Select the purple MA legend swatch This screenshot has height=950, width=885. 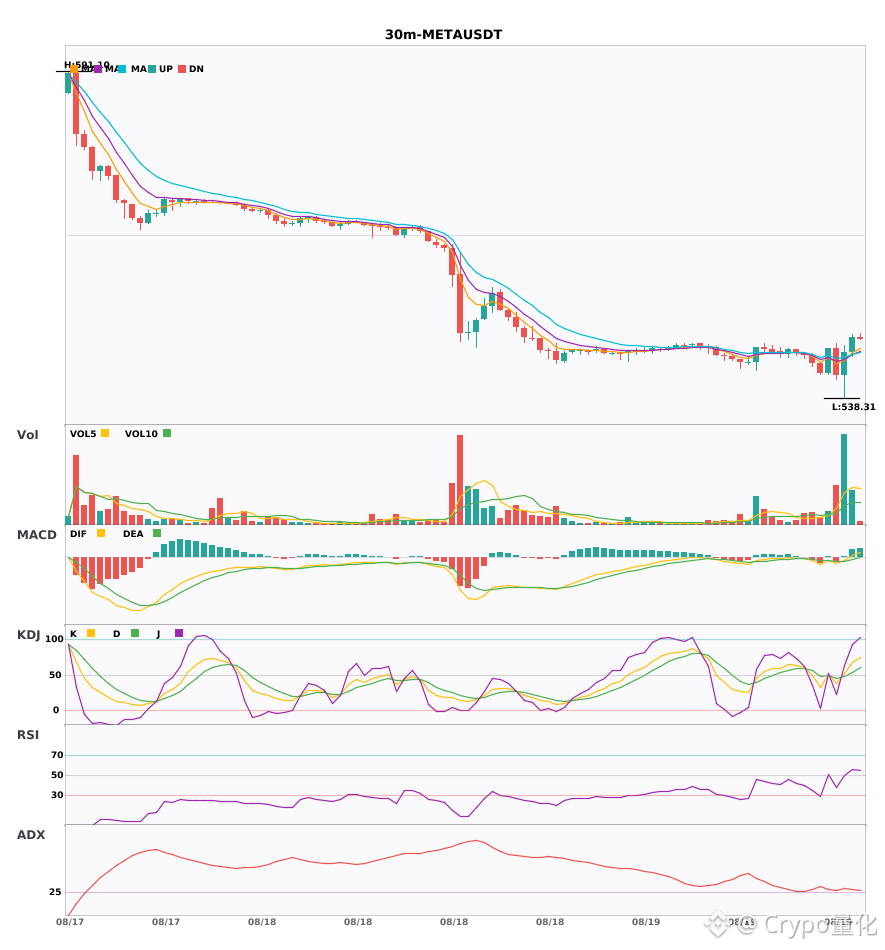[x=98, y=69]
